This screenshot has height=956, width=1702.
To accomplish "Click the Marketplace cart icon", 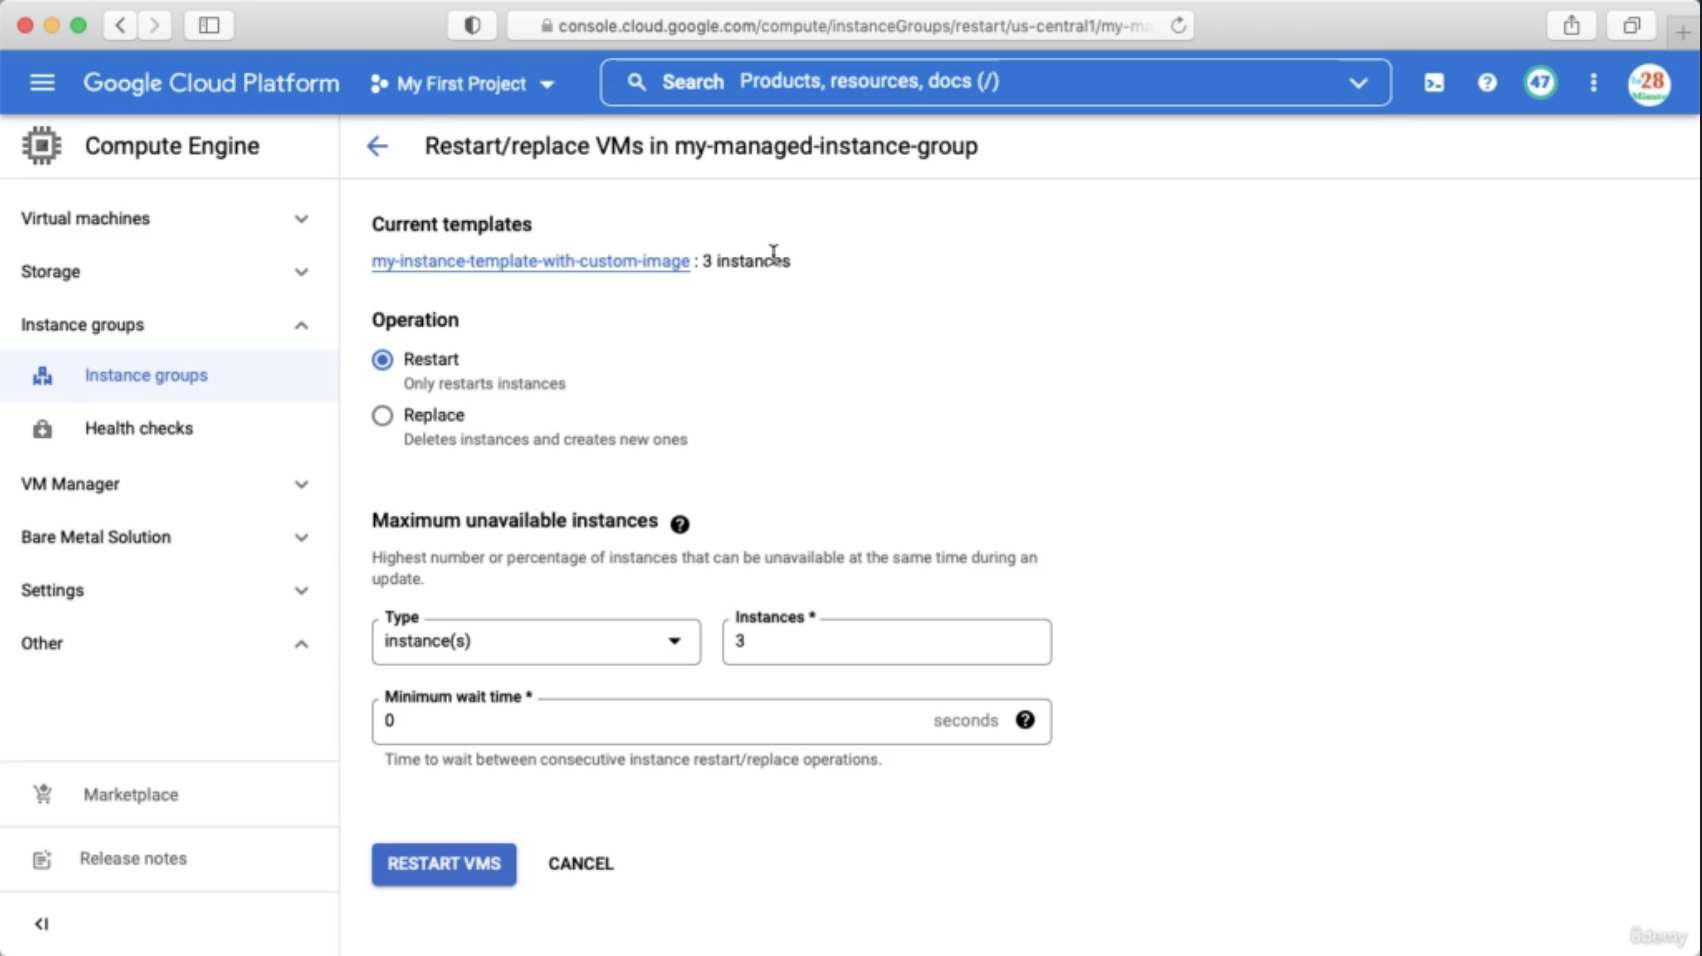I will [x=42, y=795].
